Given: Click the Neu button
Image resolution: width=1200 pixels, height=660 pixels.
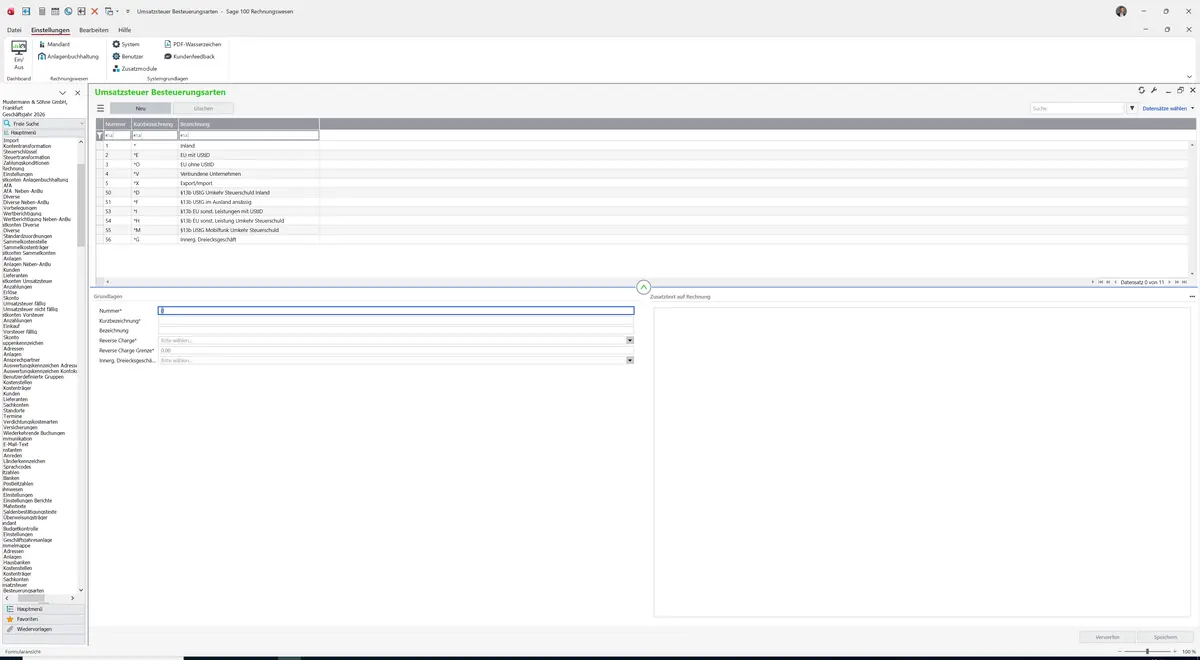Looking at the screenshot, I should tap(141, 108).
